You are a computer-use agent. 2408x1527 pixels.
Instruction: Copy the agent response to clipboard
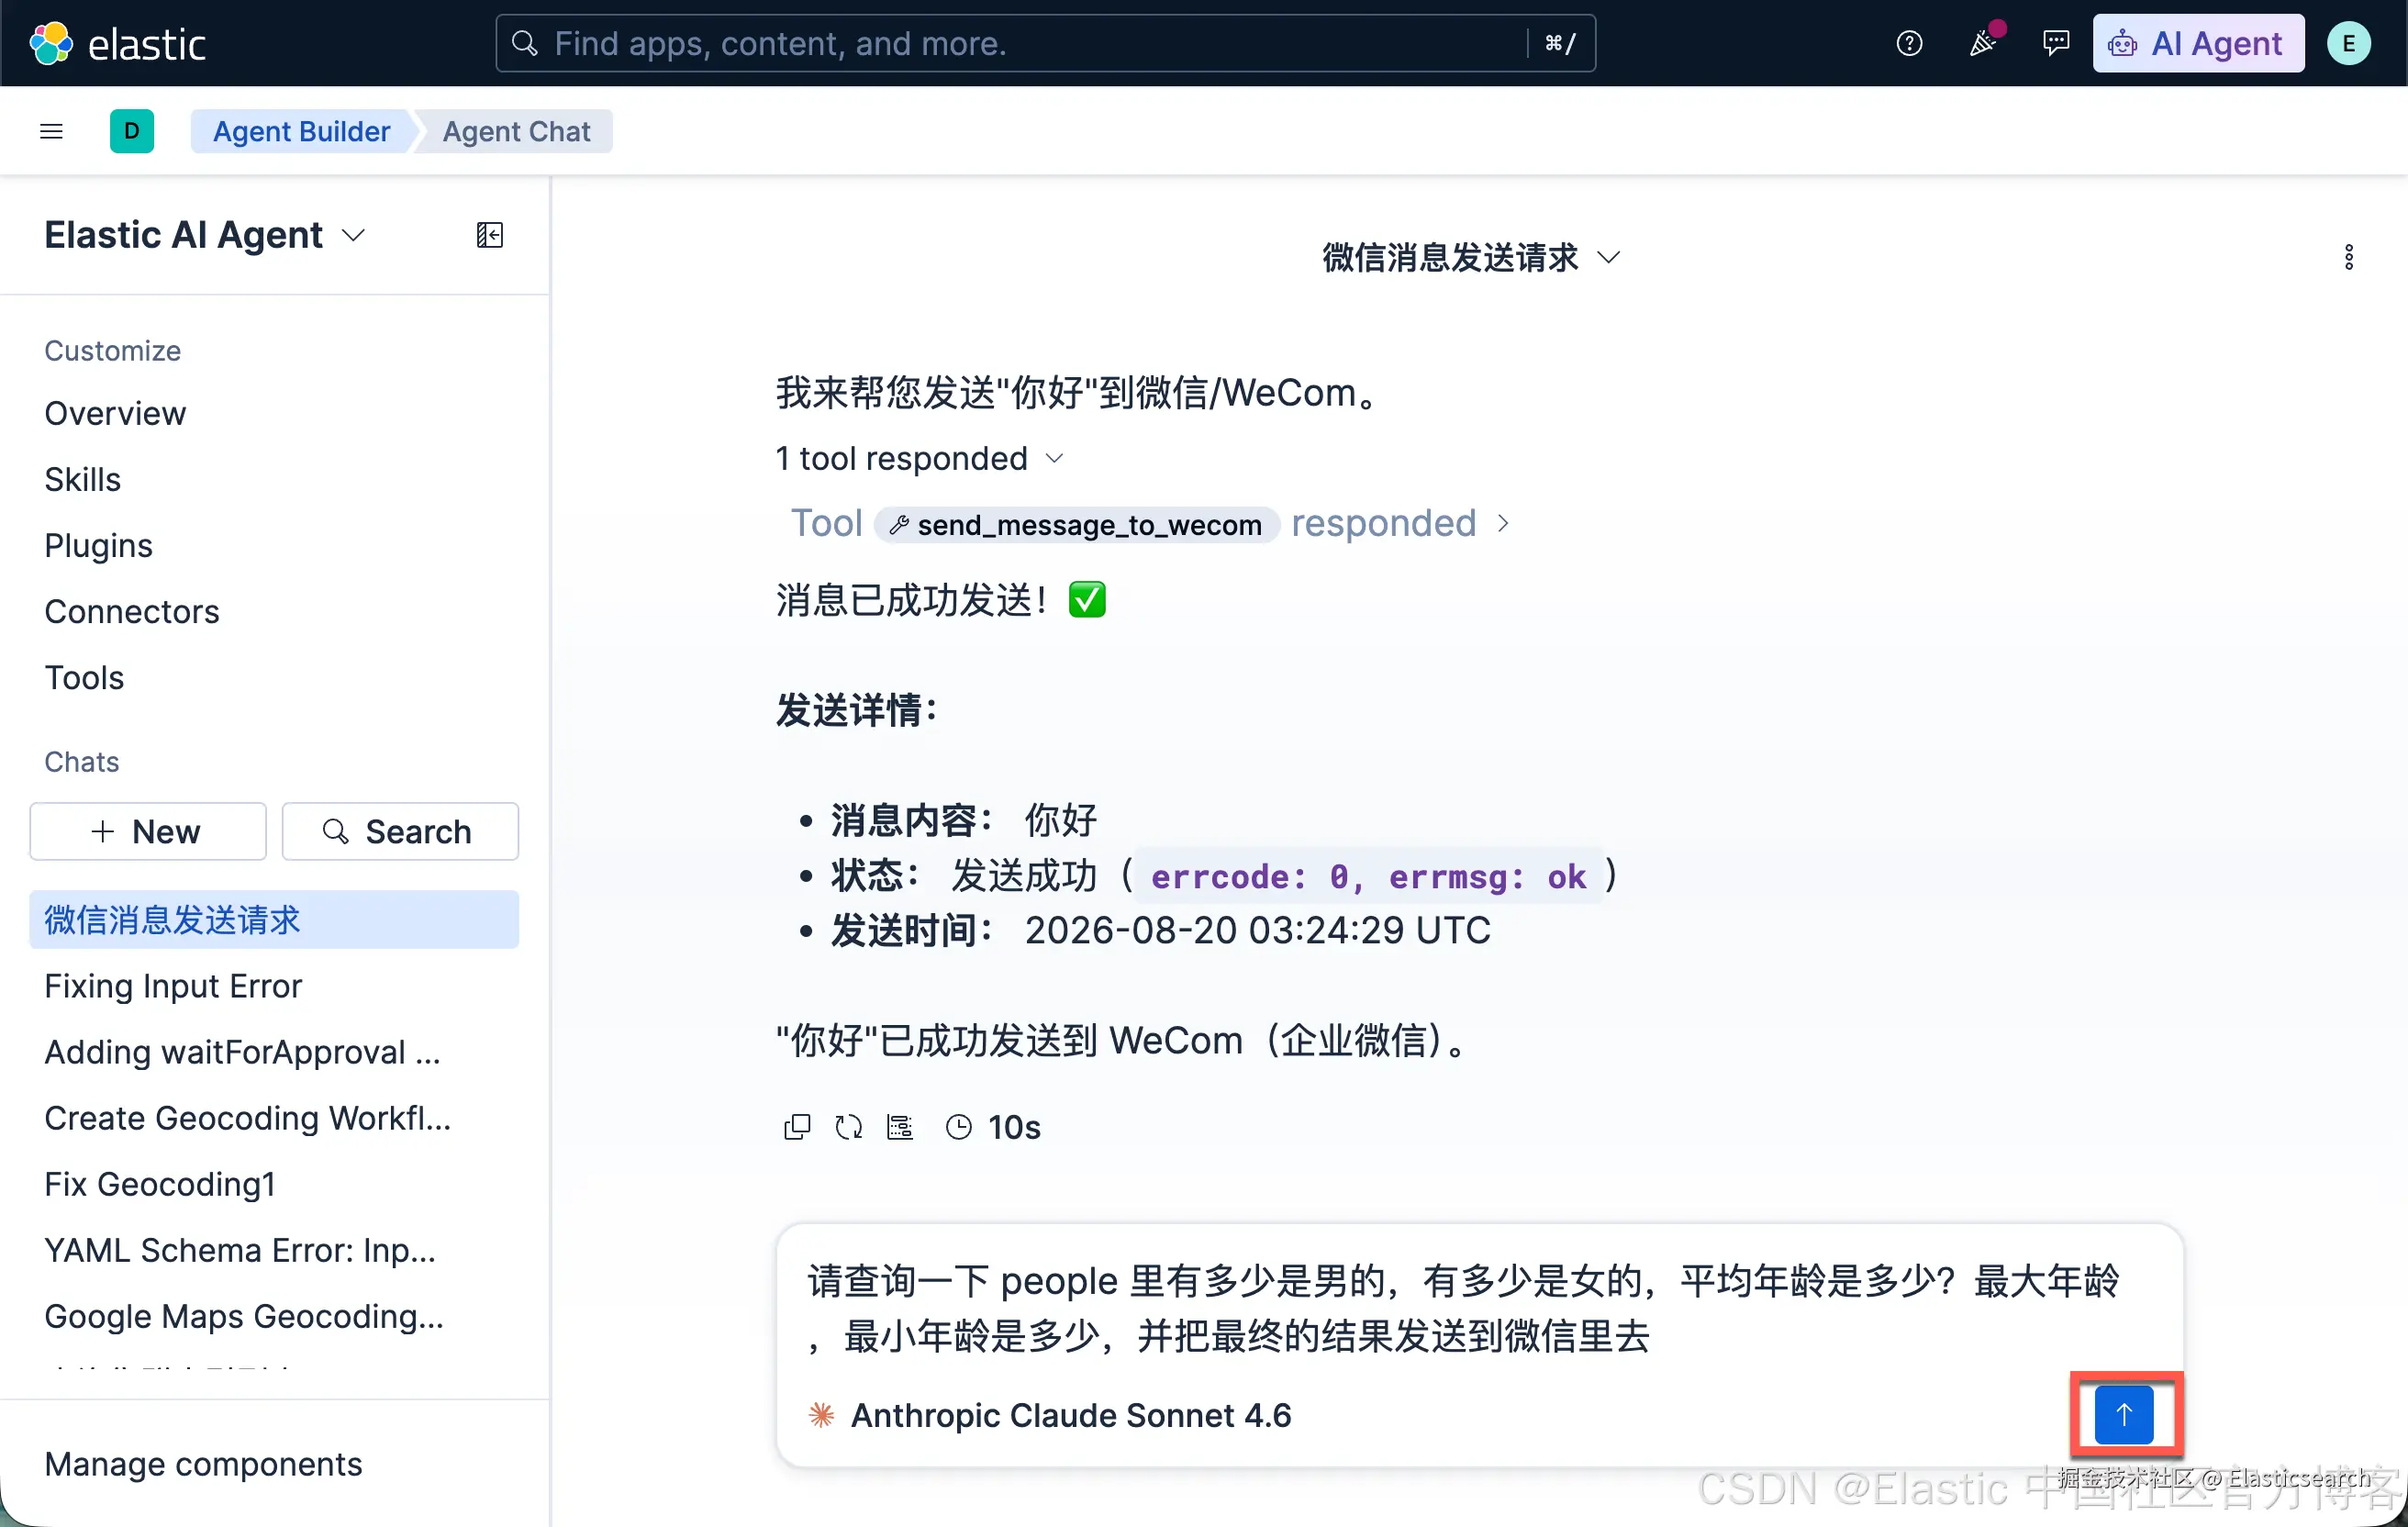pos(797,1127)
